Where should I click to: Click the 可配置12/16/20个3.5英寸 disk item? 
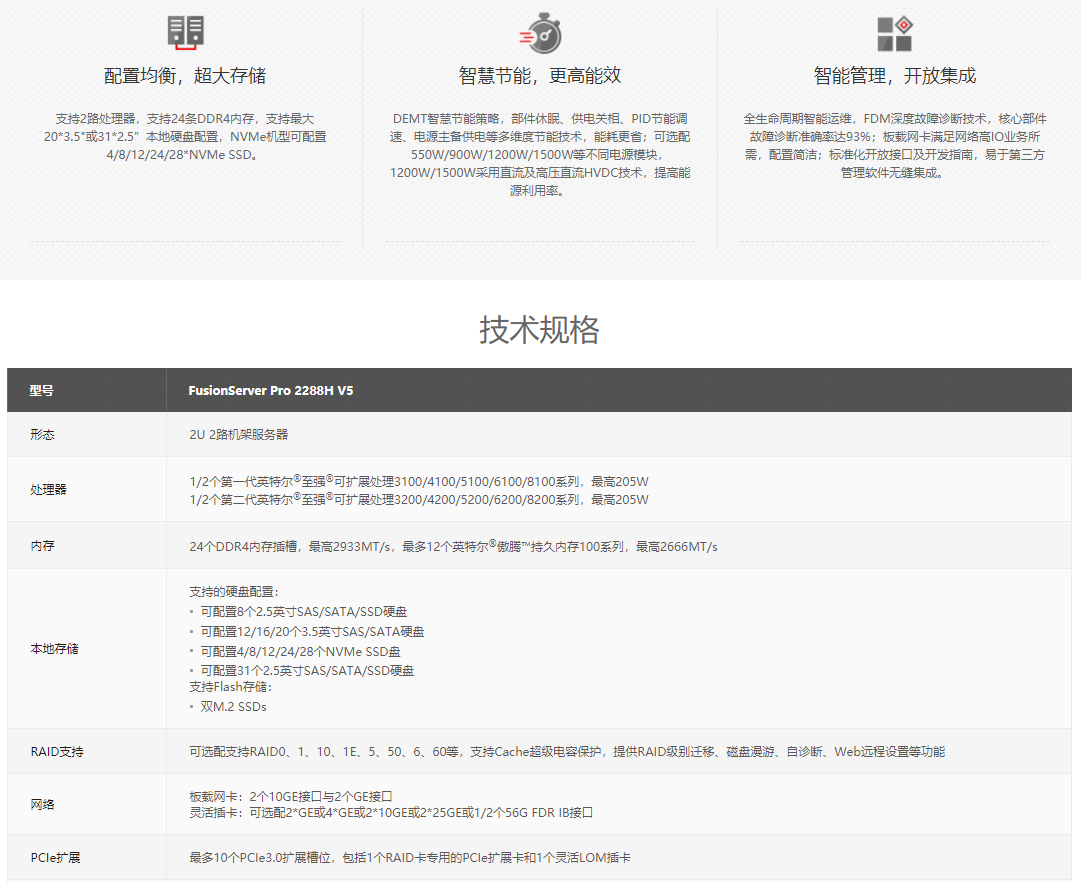[x=312, y=632]
